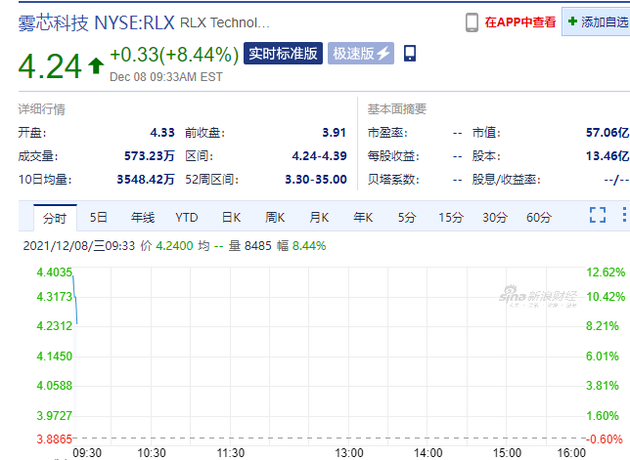
Task: Select the 5分 chart tab
Action: [x=407, y=218]
